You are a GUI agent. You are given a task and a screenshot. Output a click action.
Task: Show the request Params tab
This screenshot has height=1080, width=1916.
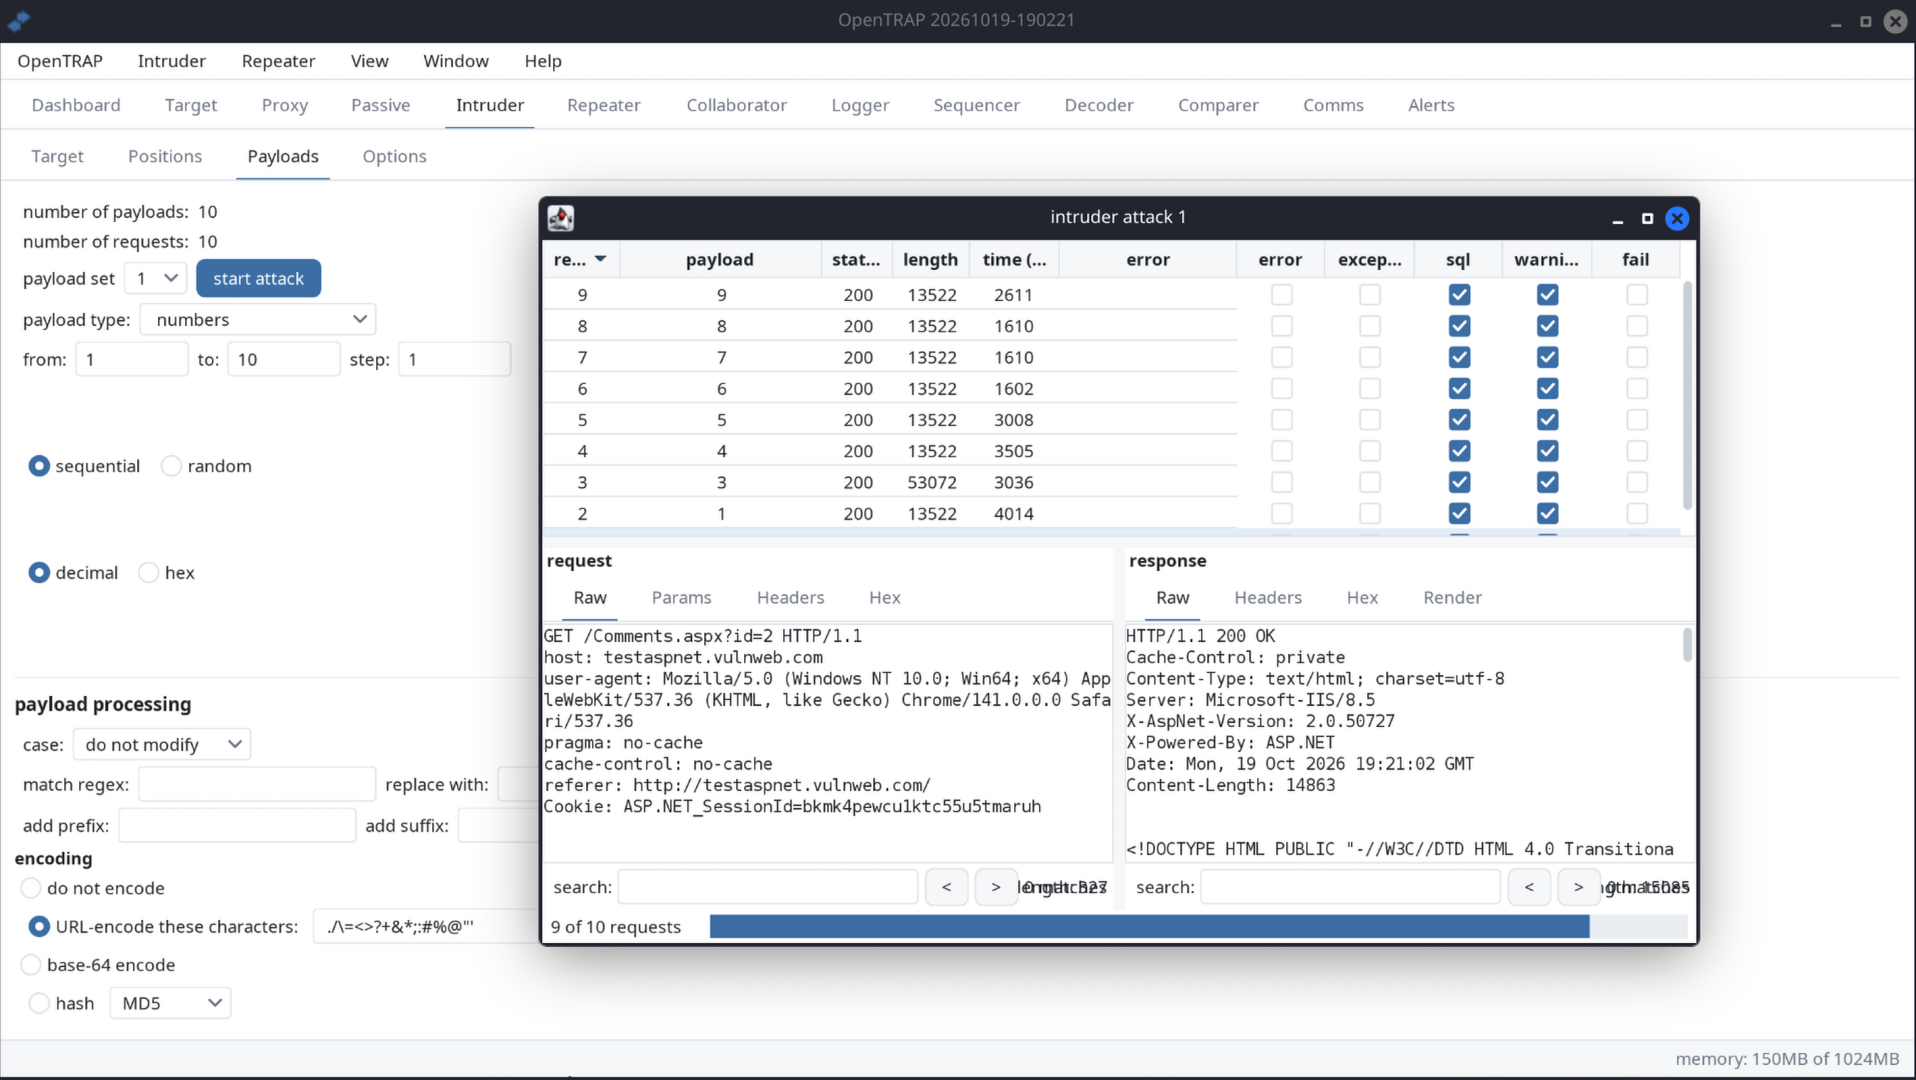pos(682,598)
